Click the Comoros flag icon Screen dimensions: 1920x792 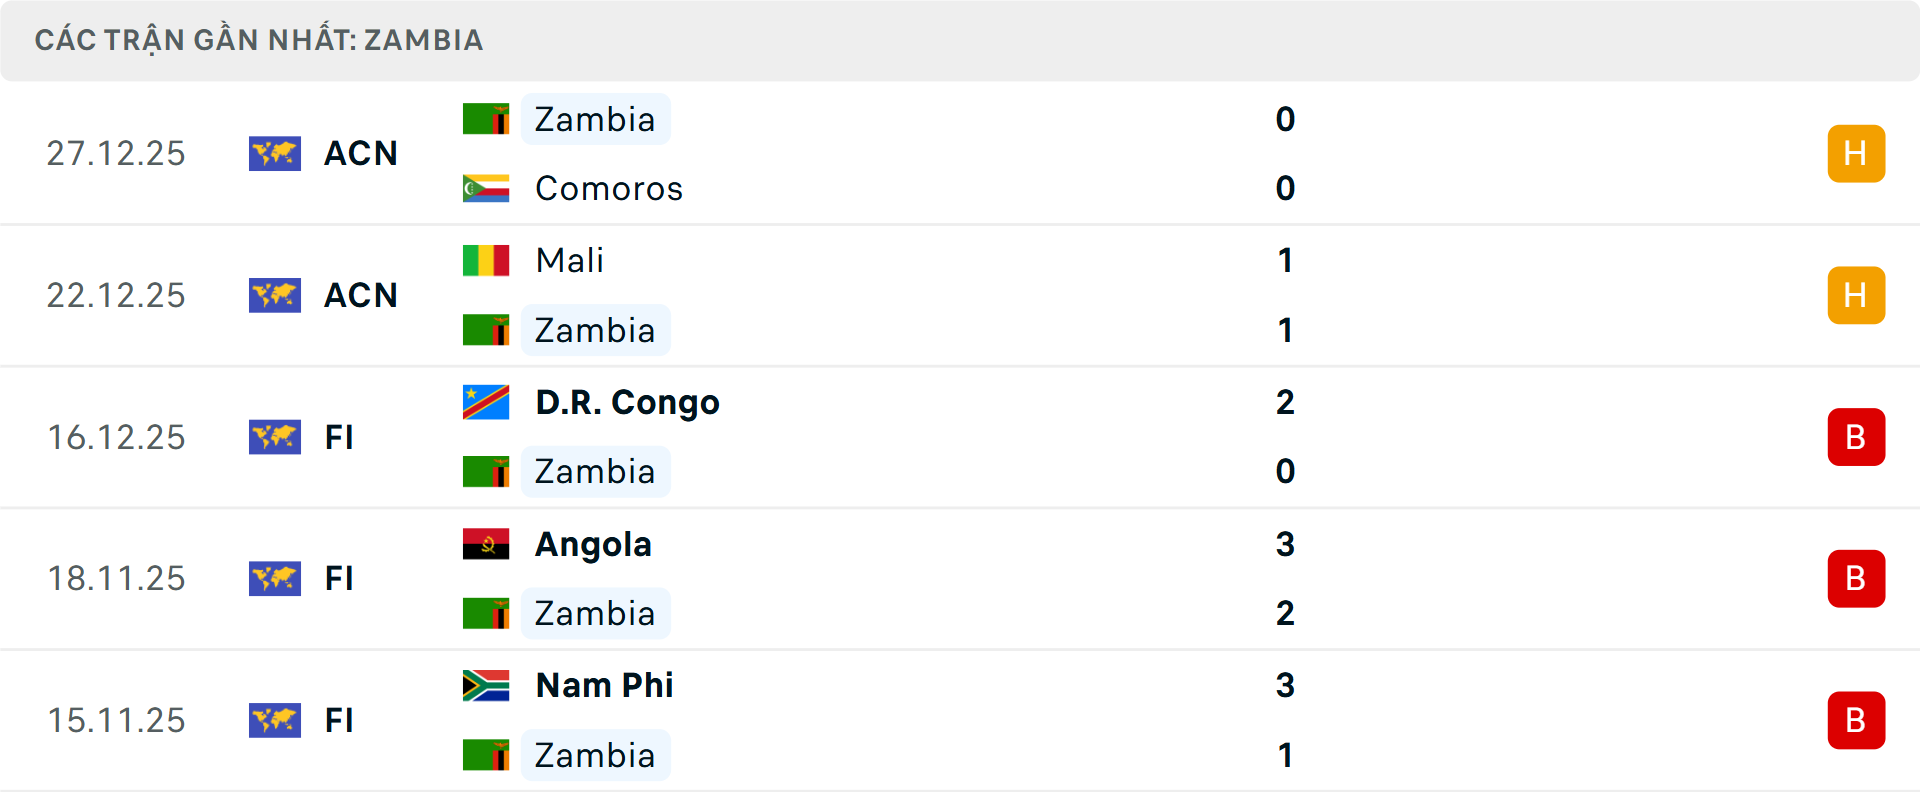[487, 188]
